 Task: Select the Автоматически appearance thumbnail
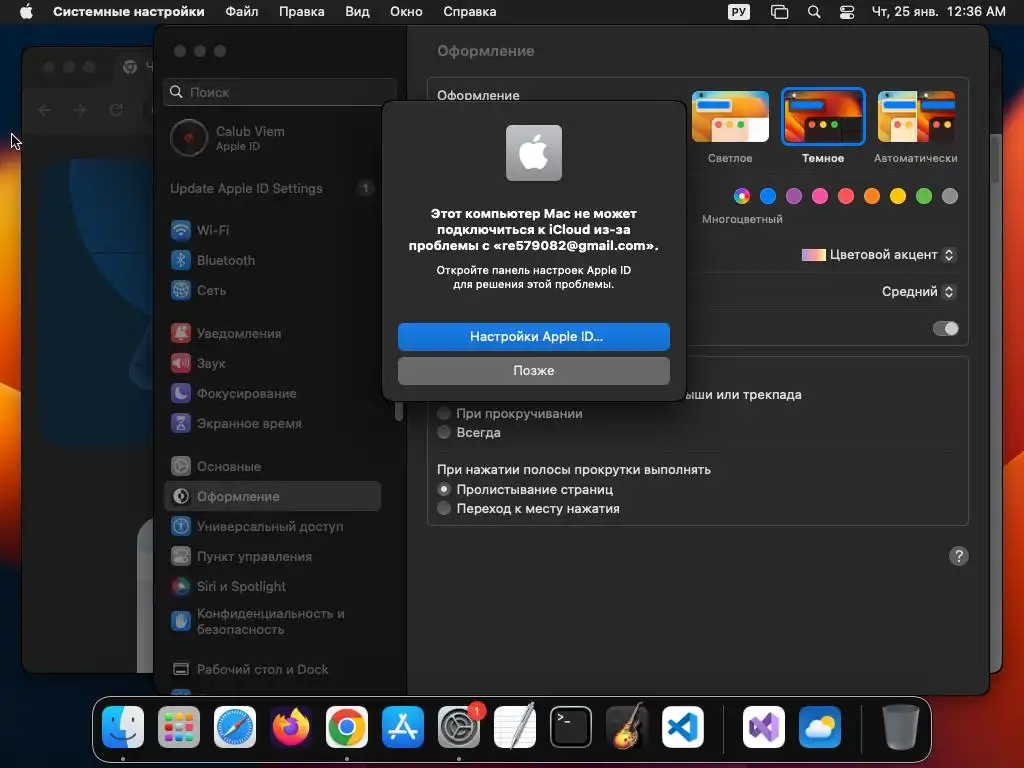916,116
